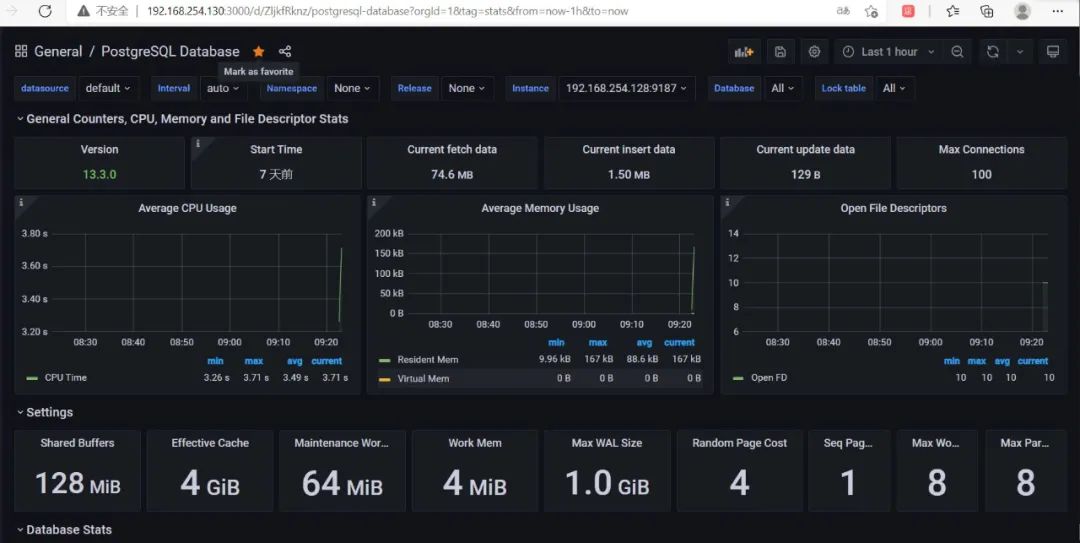Sort CPU legend by max column
The height and width of the screenshot is (543, 1080).
click(x=253, y=361)
